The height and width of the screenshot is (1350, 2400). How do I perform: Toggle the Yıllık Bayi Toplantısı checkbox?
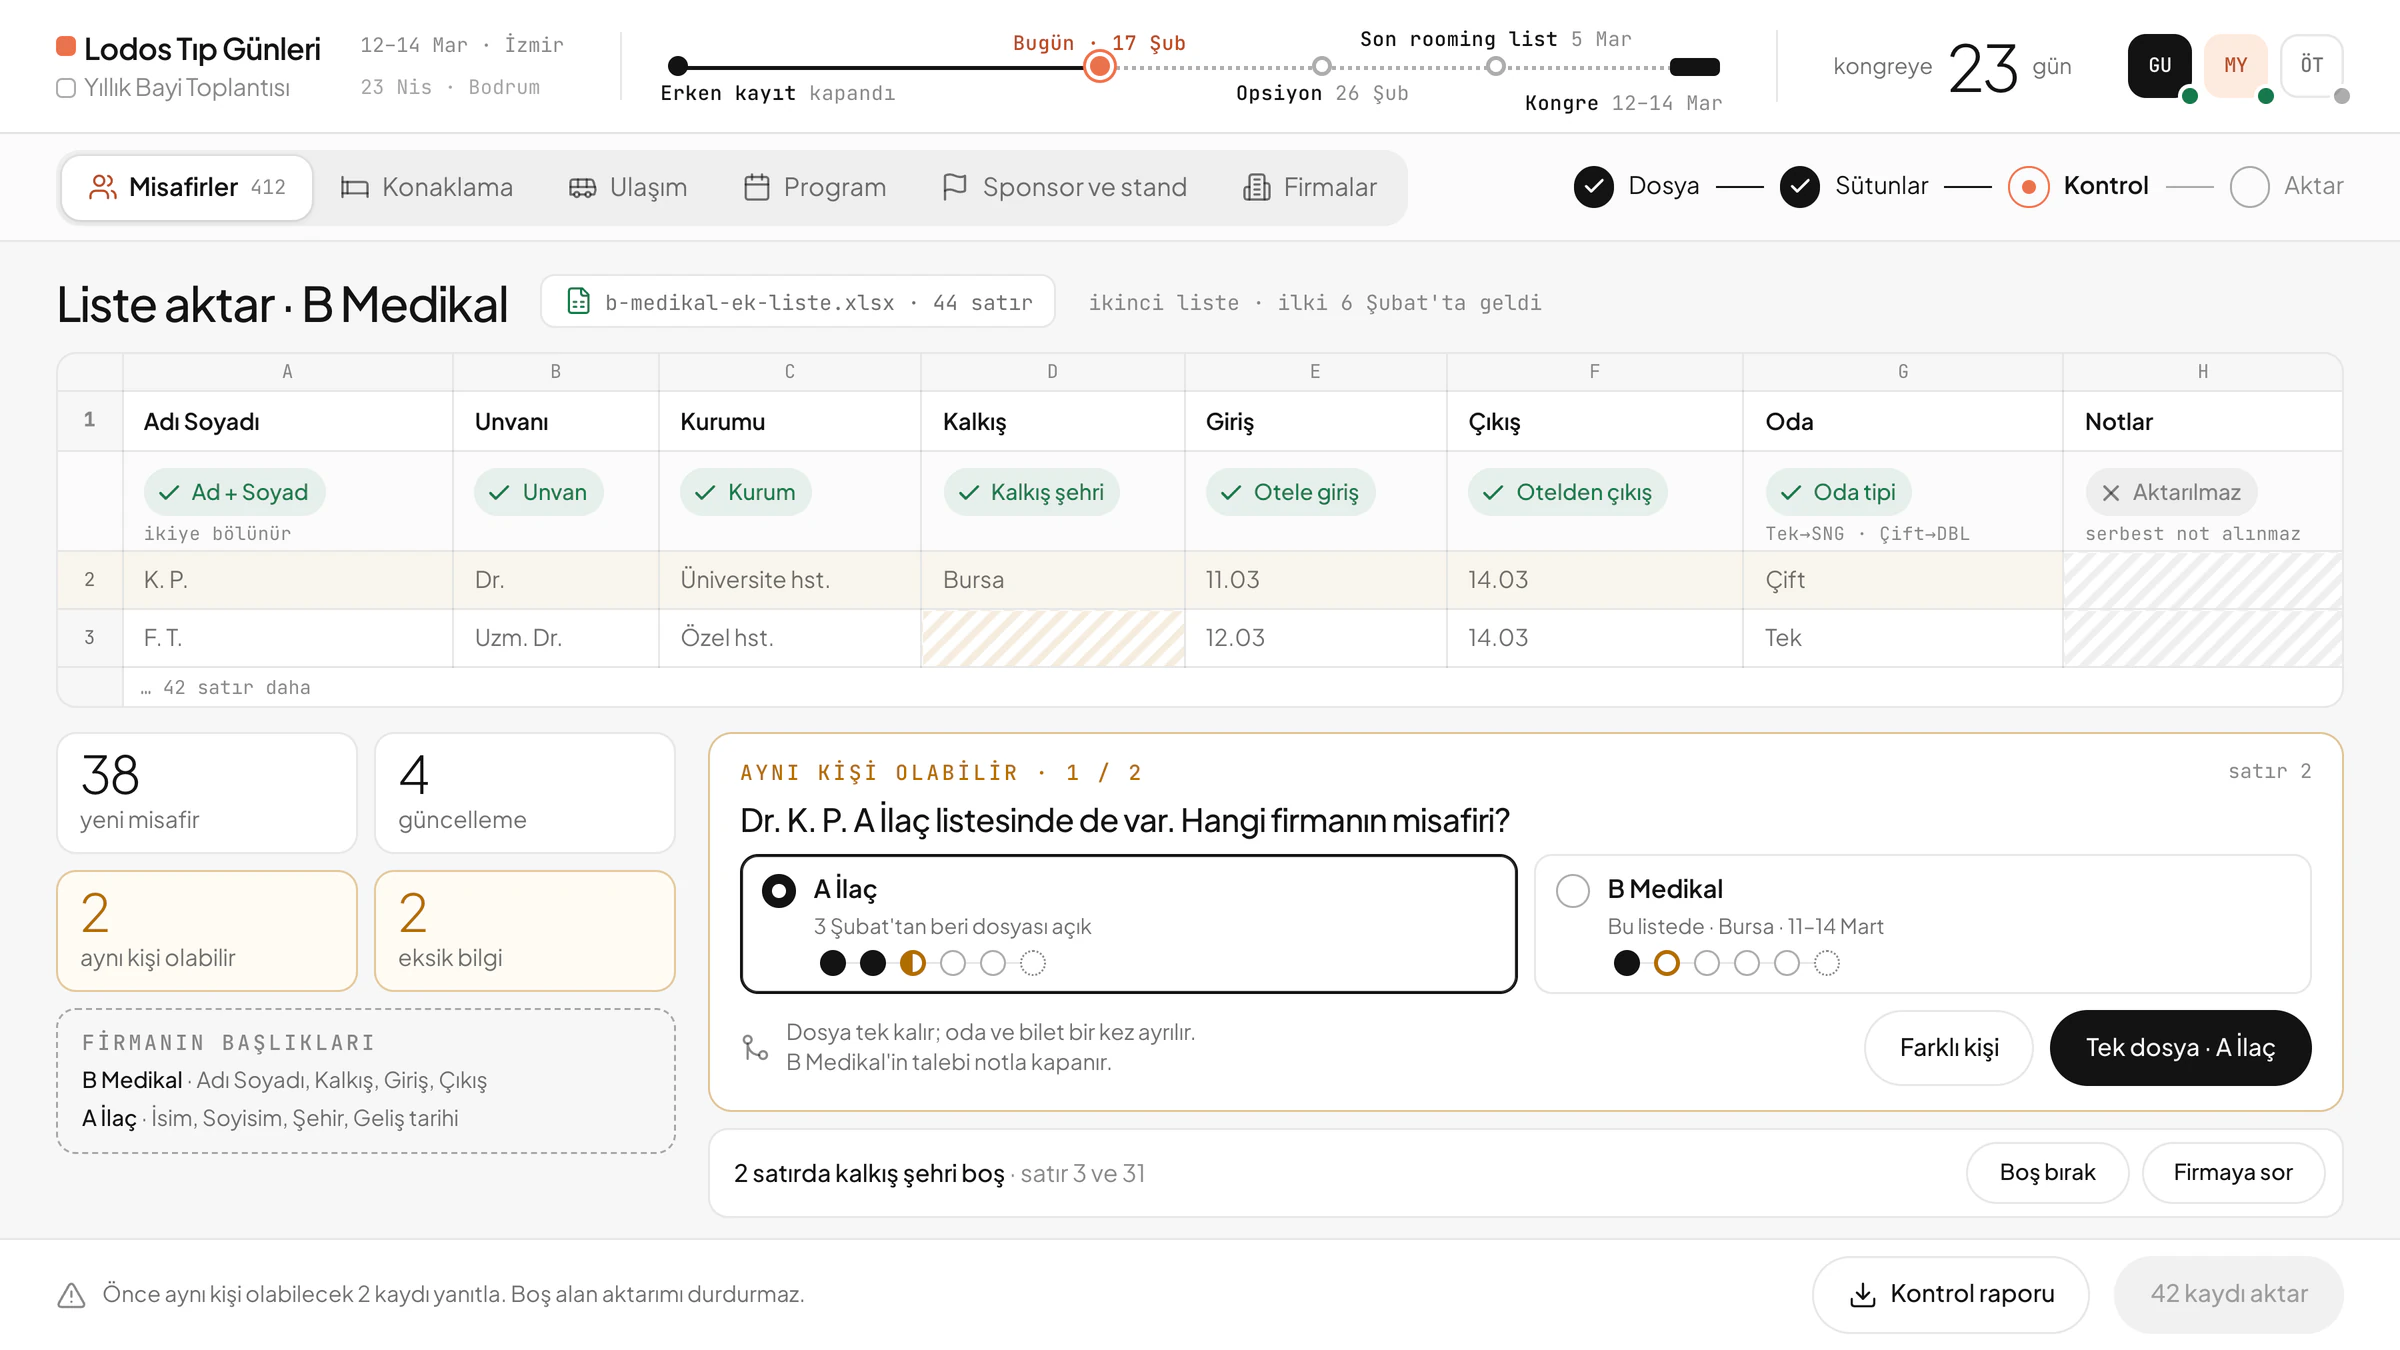click(66, 88)
